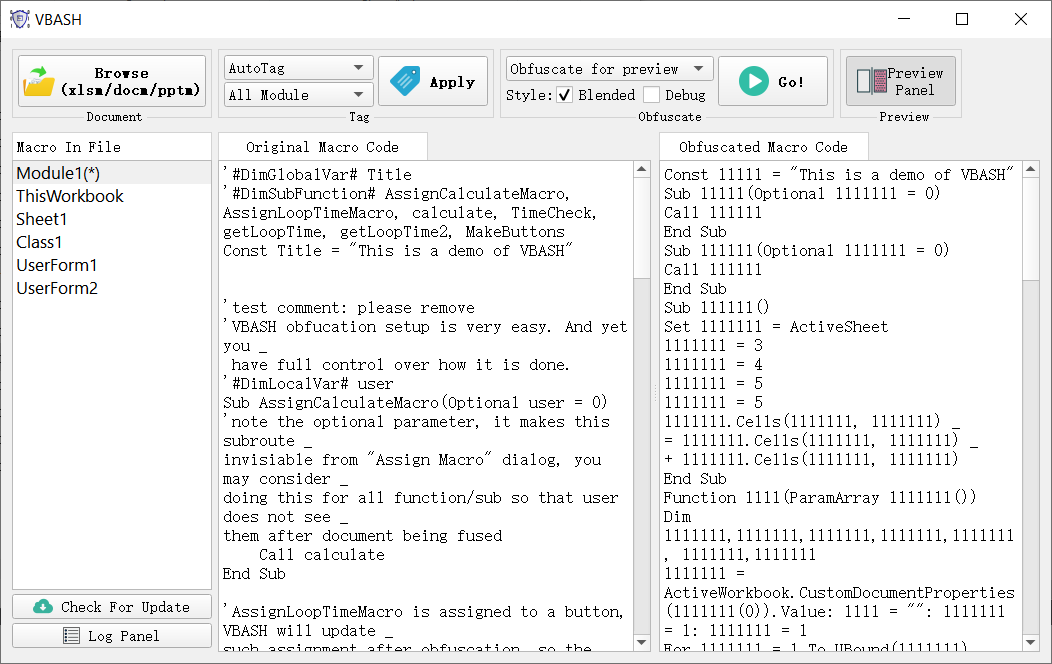
Task: Close the VBASH window
Action: [x=1020, y=19]
